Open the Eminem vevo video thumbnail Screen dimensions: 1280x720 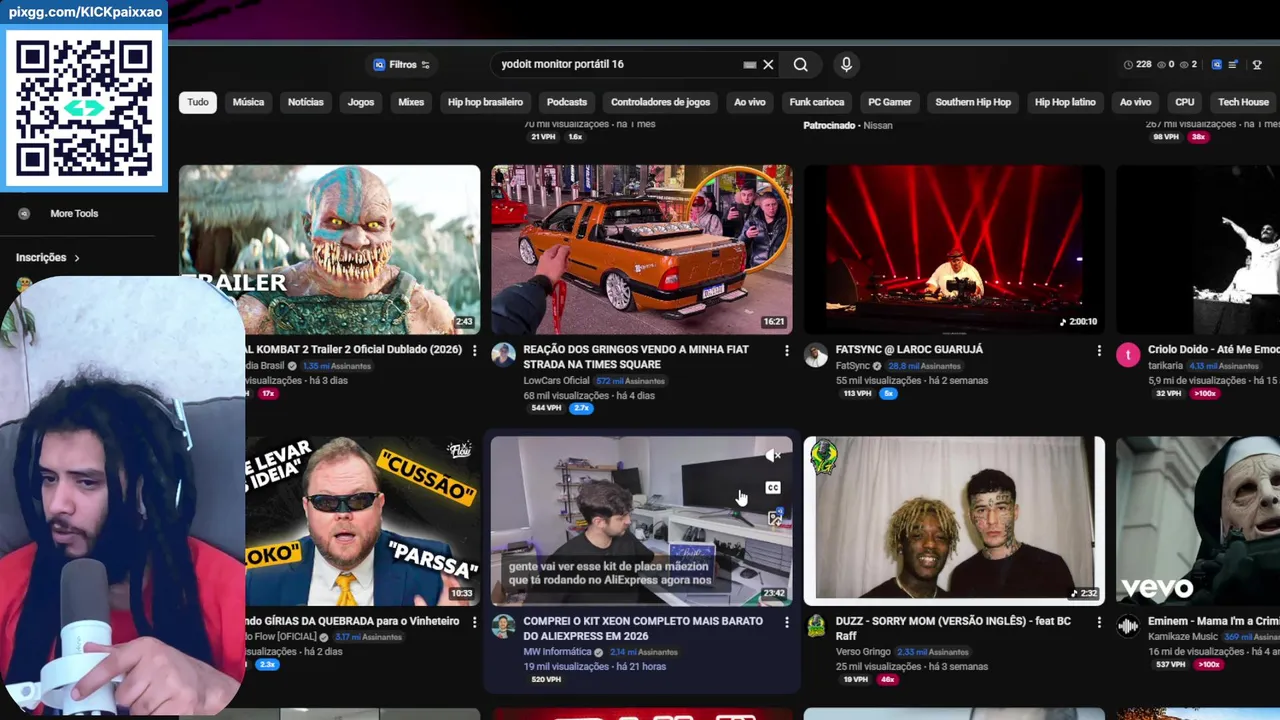click(1198, 520)
